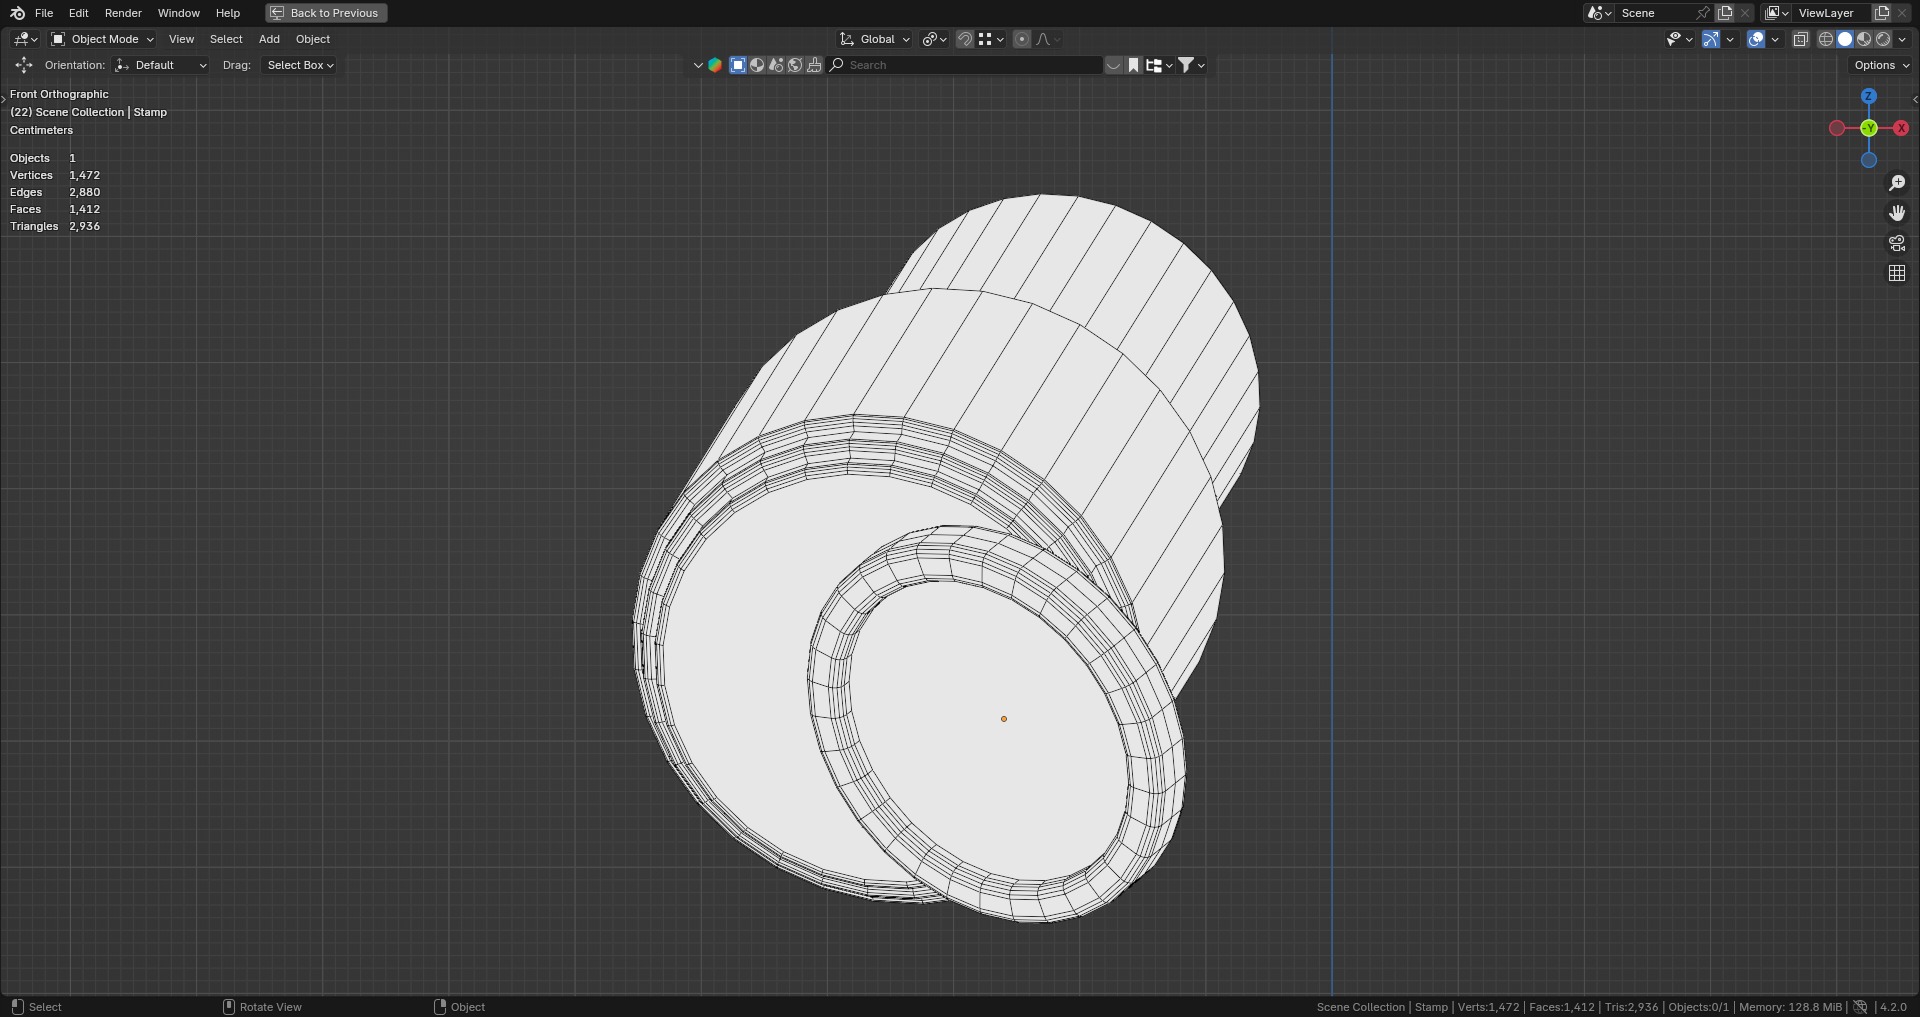Open the object types visibility dropdown

click(1679, 39)
